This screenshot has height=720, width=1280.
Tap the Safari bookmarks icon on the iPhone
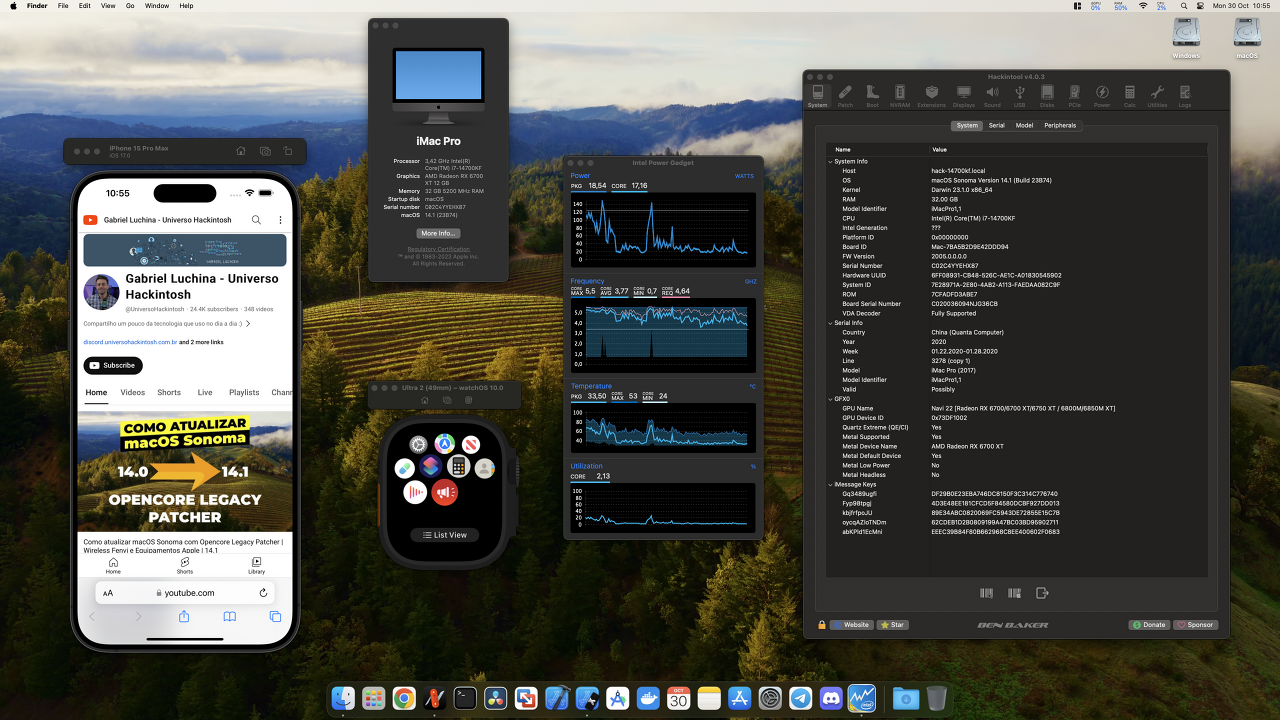tap(229, 617)
